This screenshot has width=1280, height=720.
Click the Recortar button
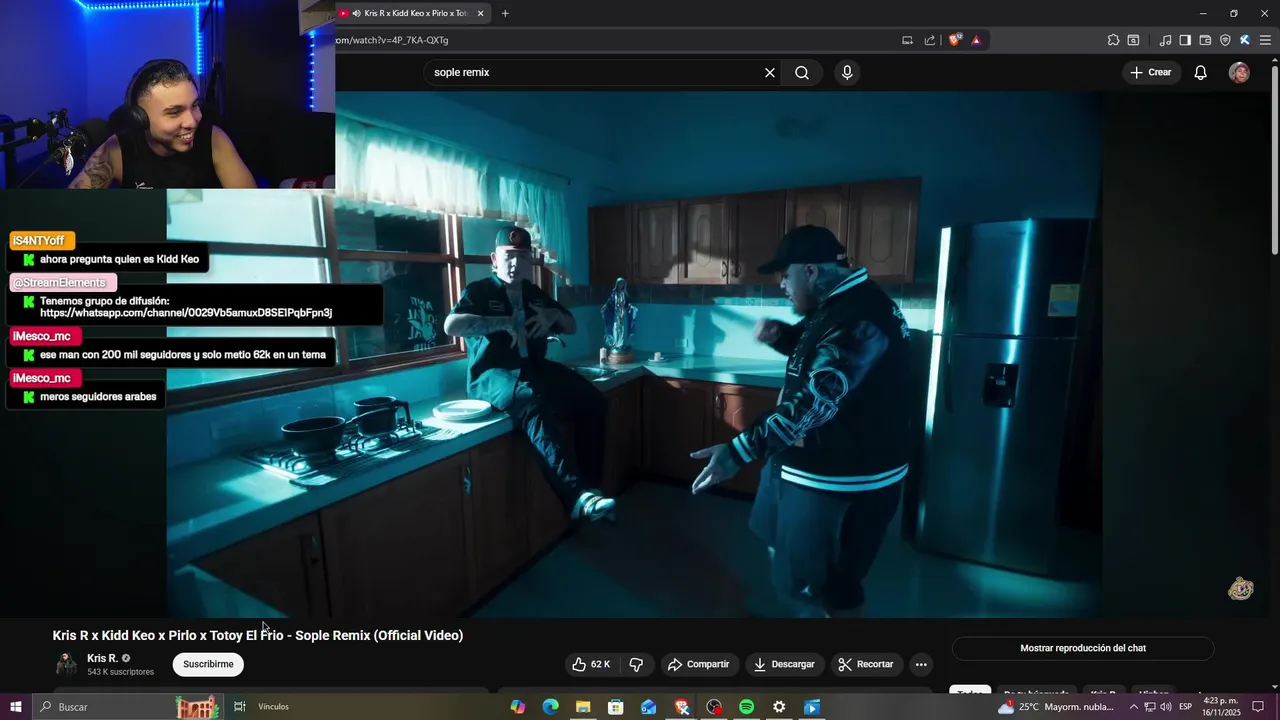pyautogui.click(x=866, y=664)
